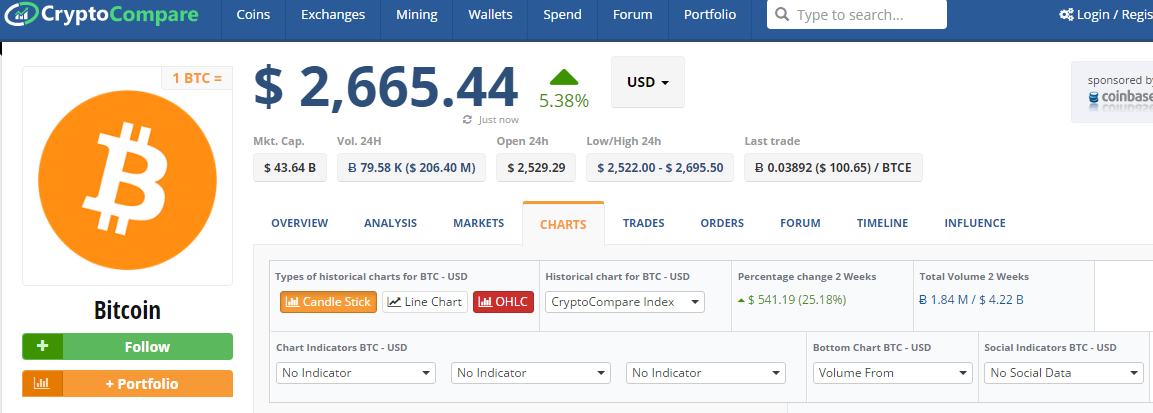
Task: Click total volume 1.84 M / $ 4.22 B
Action: 971,300
